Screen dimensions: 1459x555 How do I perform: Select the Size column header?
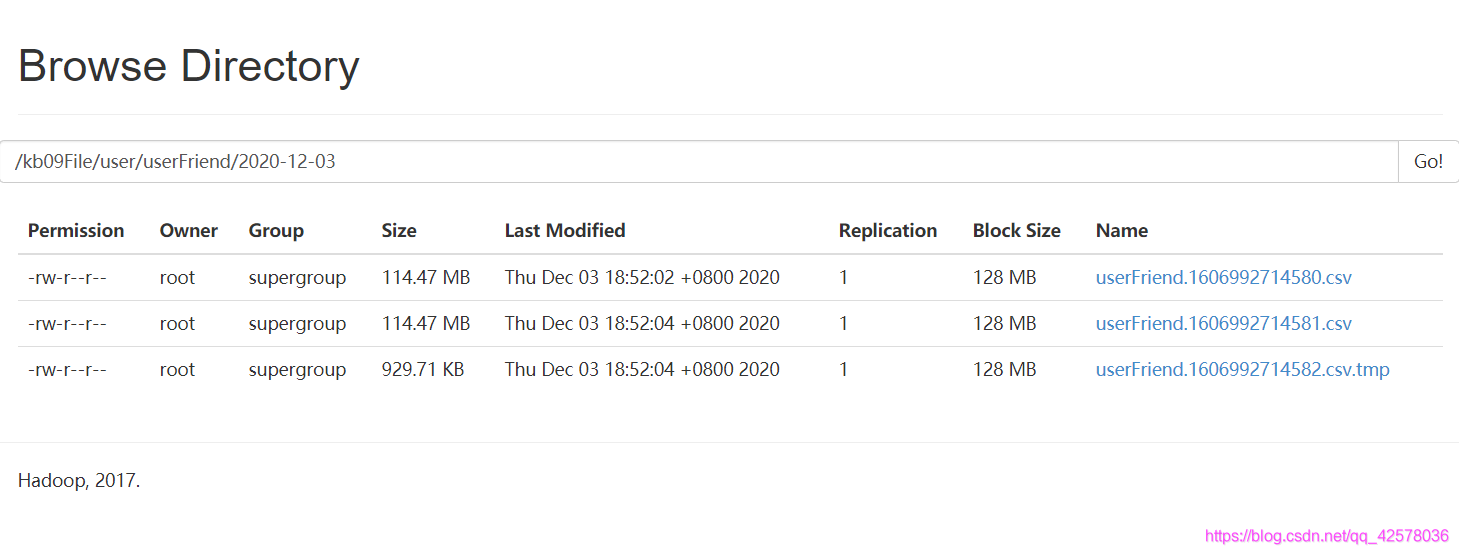(x=398, y=230)
